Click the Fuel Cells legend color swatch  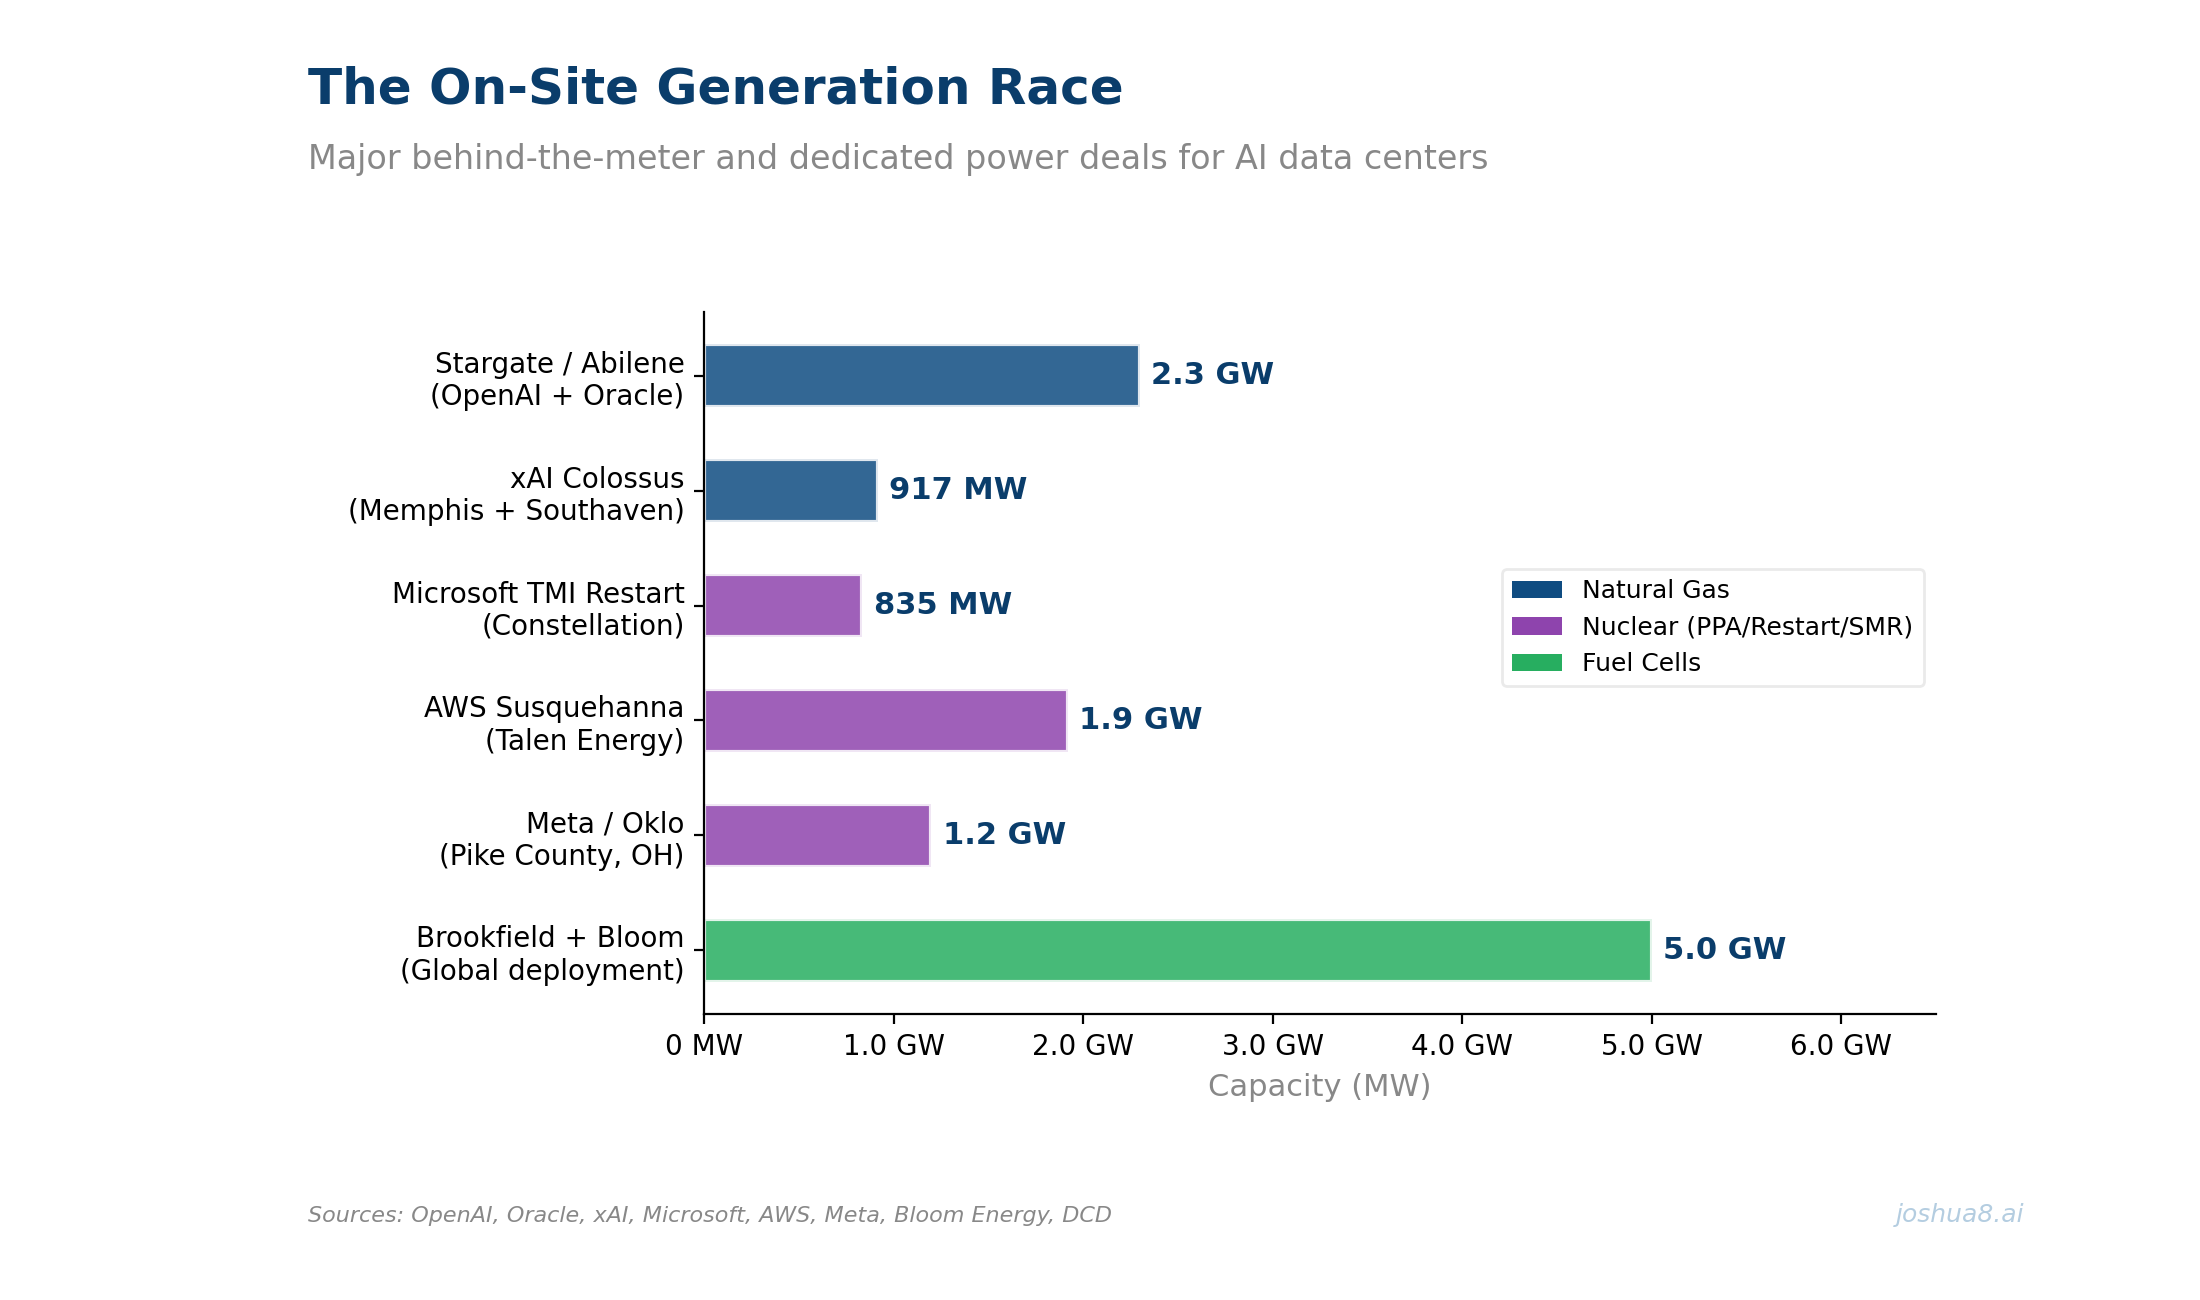point(1537,663)
